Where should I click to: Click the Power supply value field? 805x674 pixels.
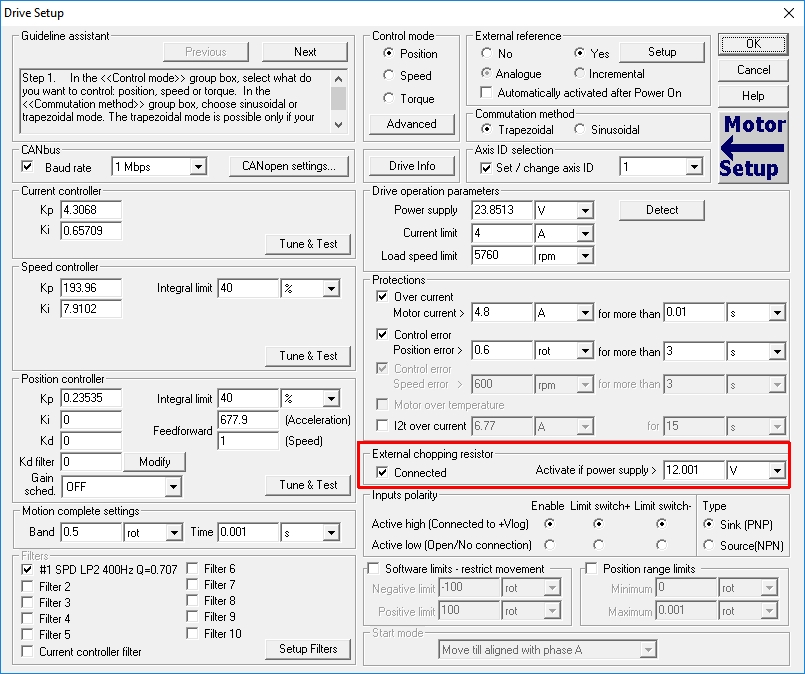pyautogui.click(x=502, y=210)
